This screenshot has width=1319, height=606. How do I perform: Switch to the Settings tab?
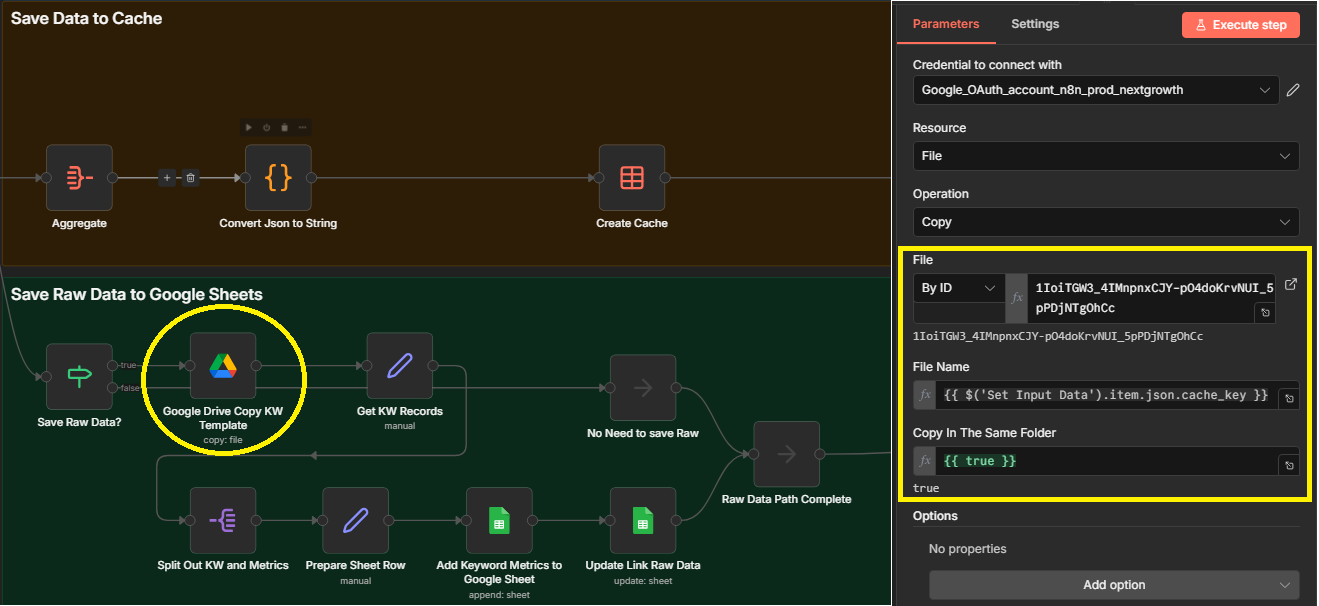[1034, 24]
